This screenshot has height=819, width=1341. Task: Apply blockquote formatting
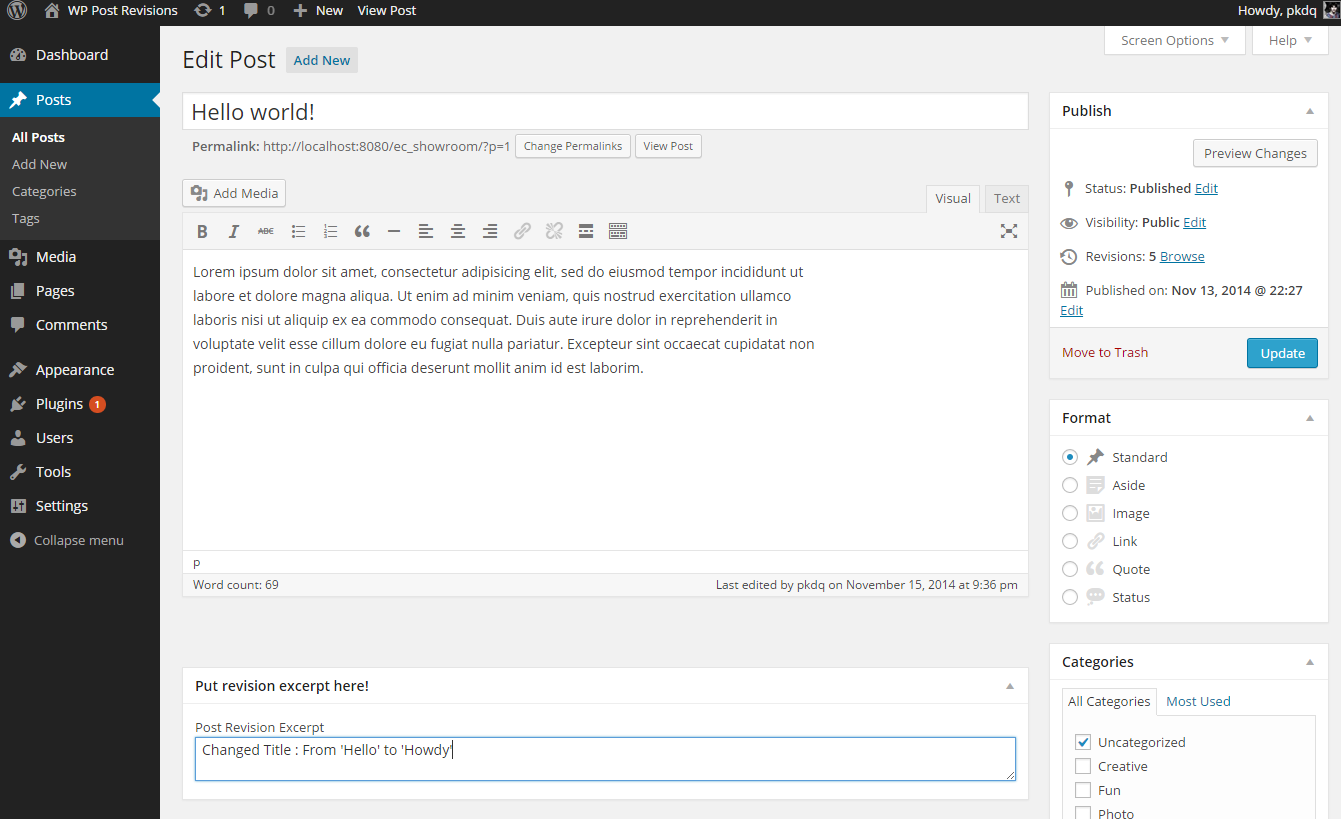[x=362, y=231]
